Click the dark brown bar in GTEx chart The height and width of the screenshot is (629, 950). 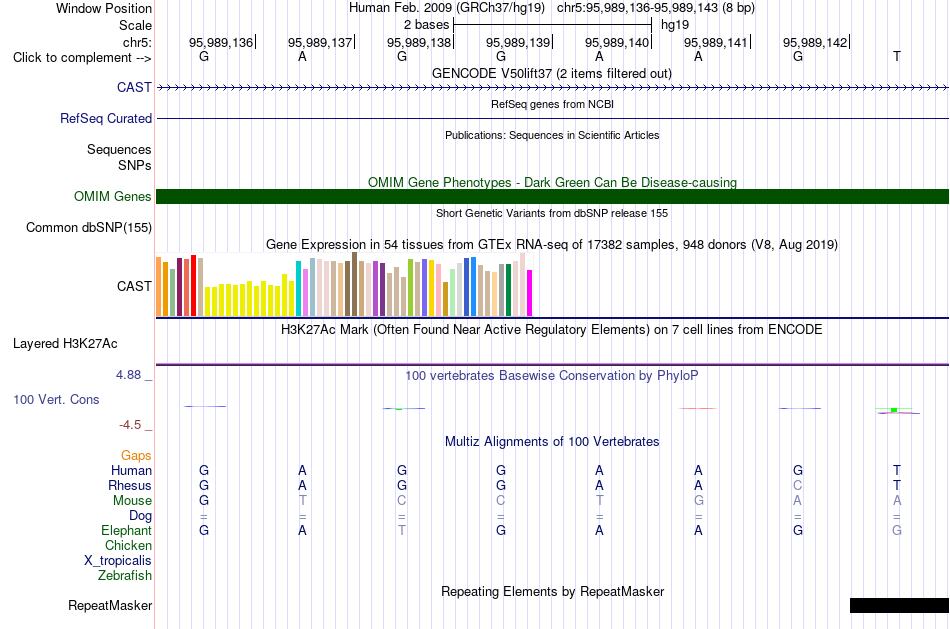[354, 284]
